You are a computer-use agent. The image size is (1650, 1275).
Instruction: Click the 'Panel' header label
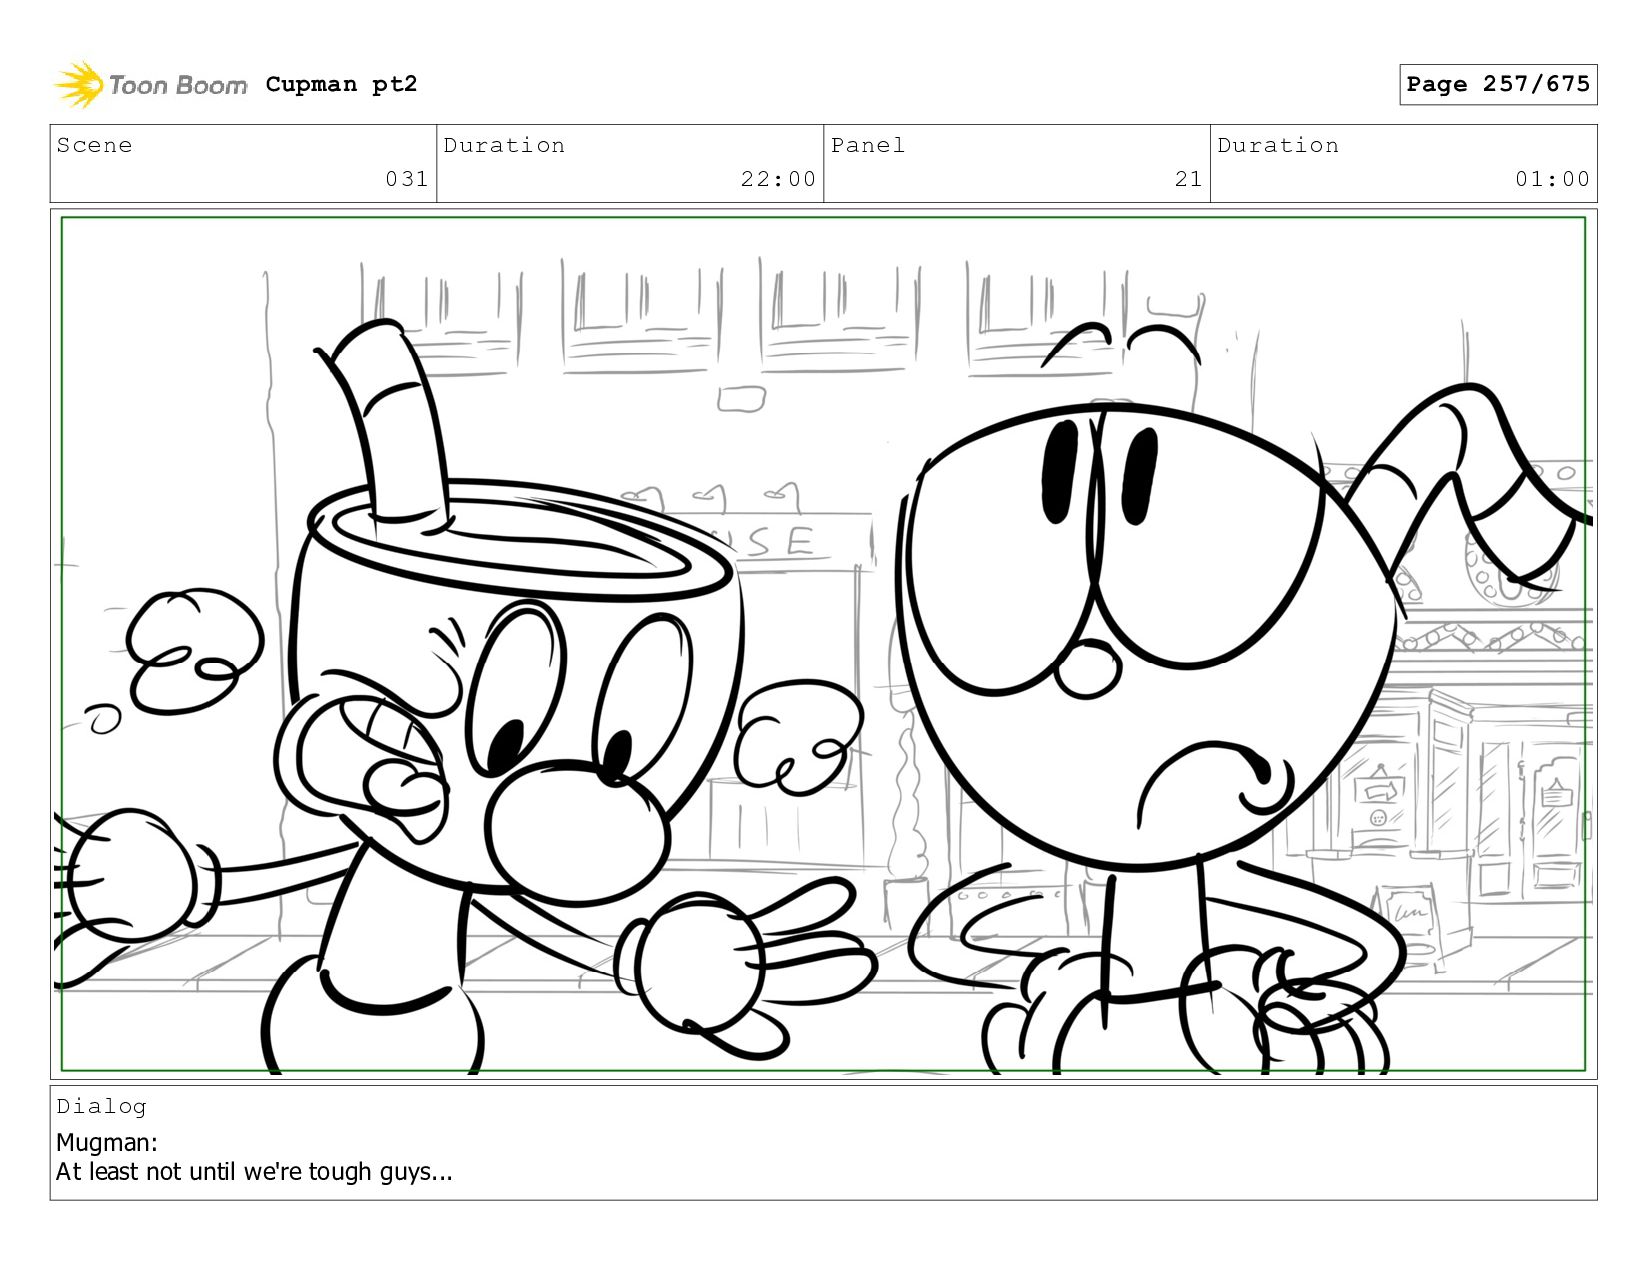coord(868,145)
